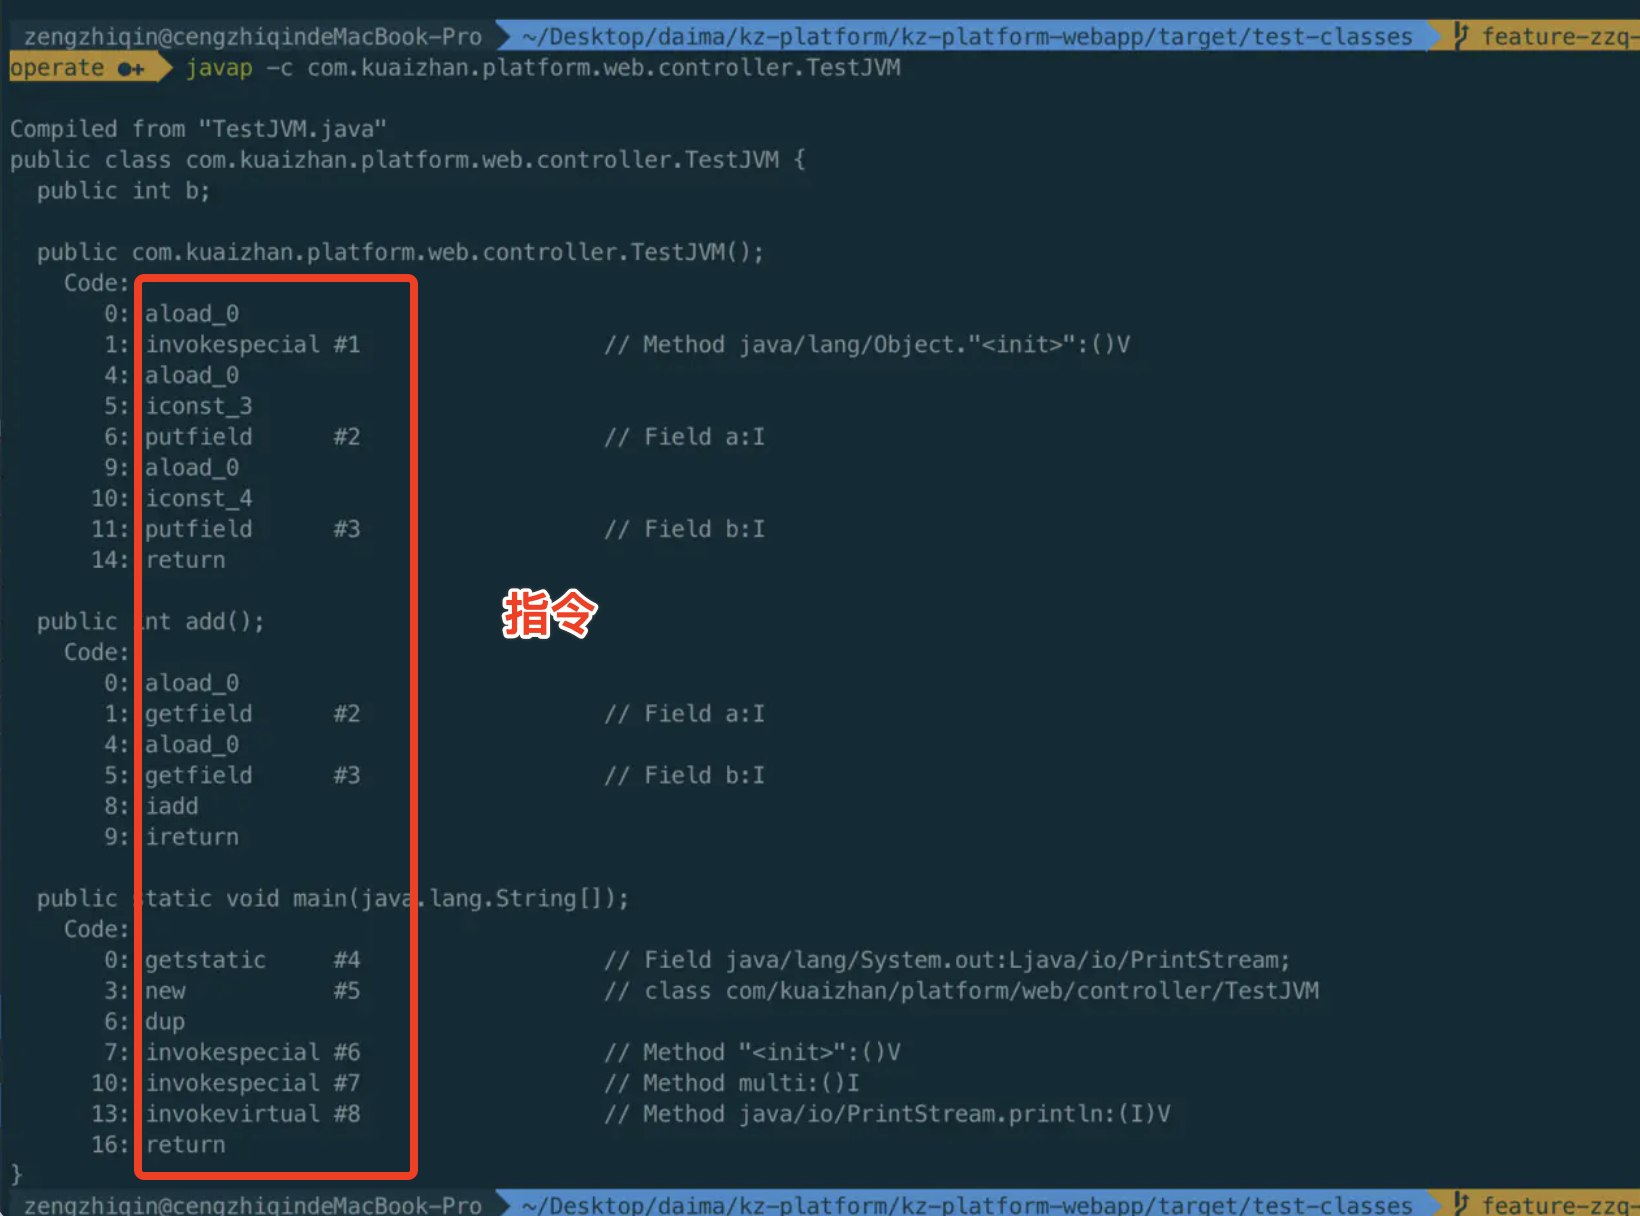Click the public int add() declaration
Screen dimensions: 1640x1216
(x=151, y=622)
